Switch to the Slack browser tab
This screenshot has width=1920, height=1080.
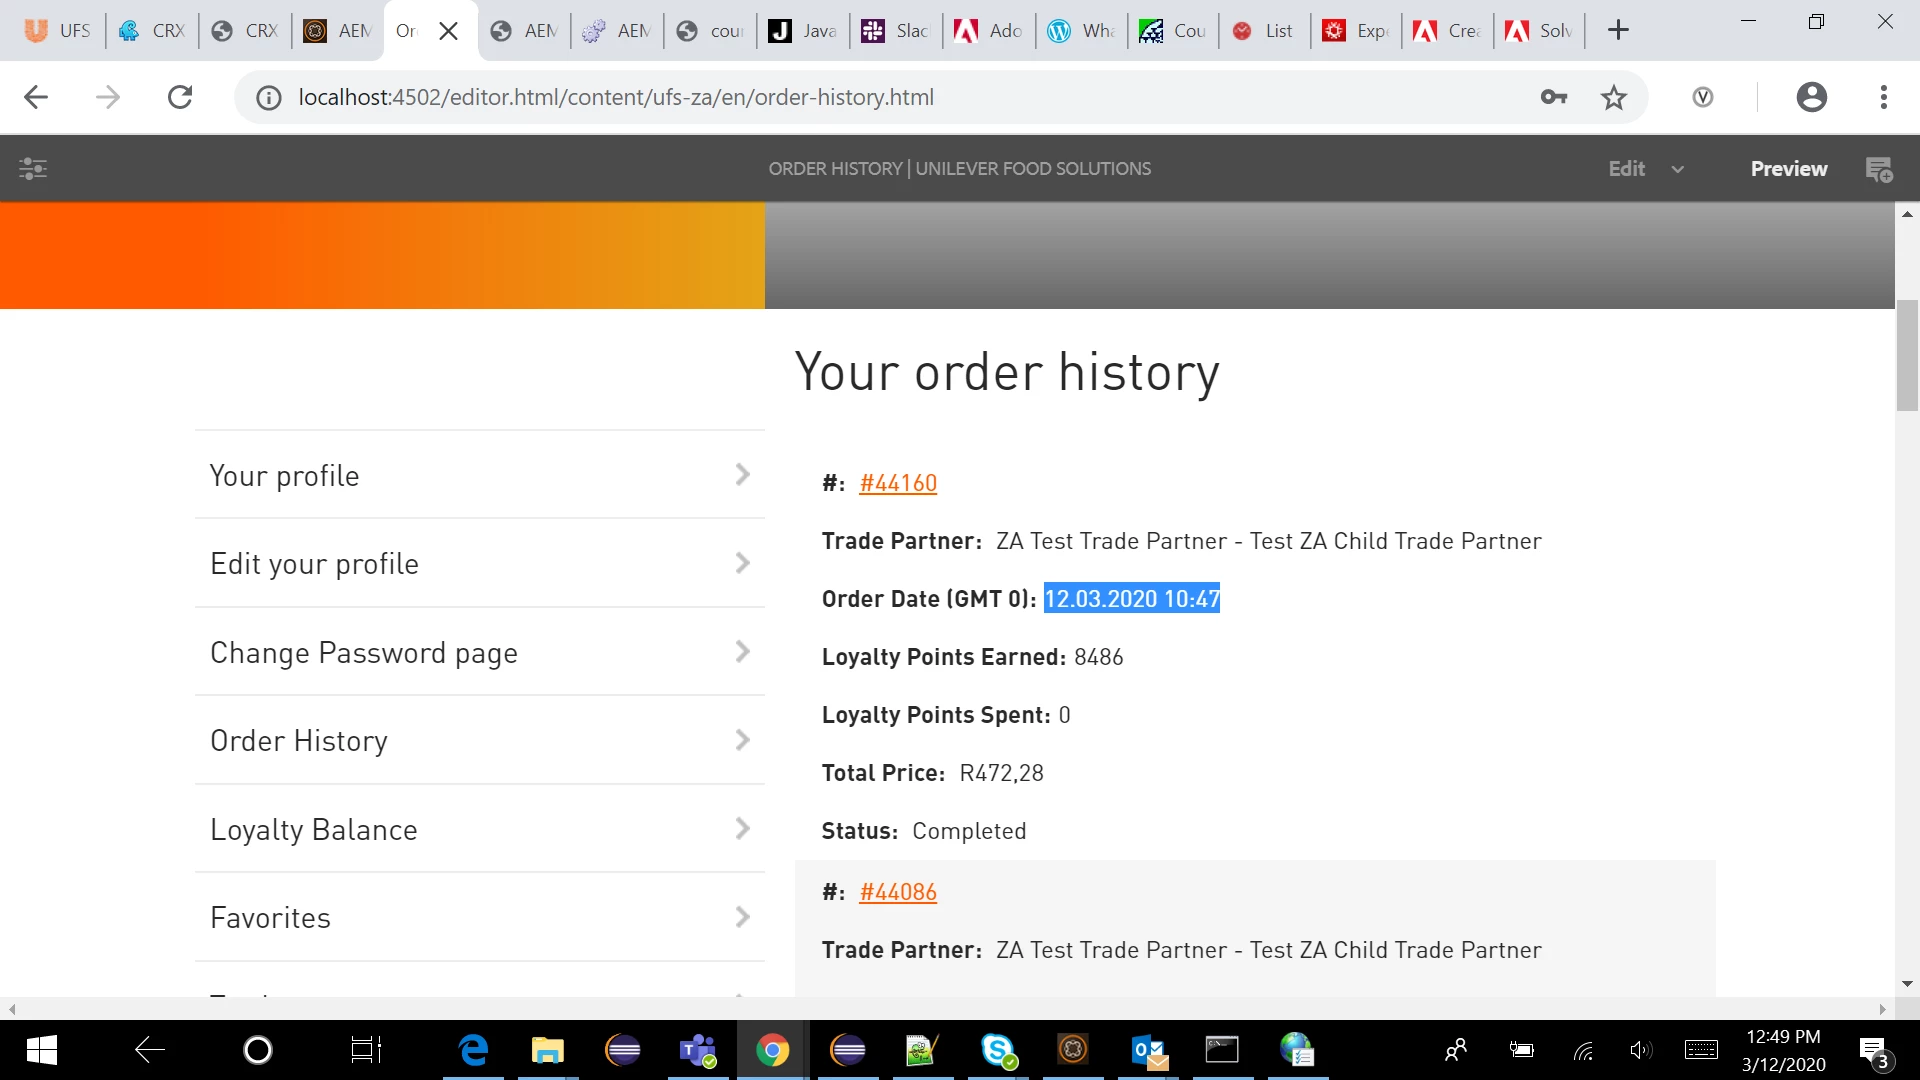pyautogui.click(x=897, y=31)
